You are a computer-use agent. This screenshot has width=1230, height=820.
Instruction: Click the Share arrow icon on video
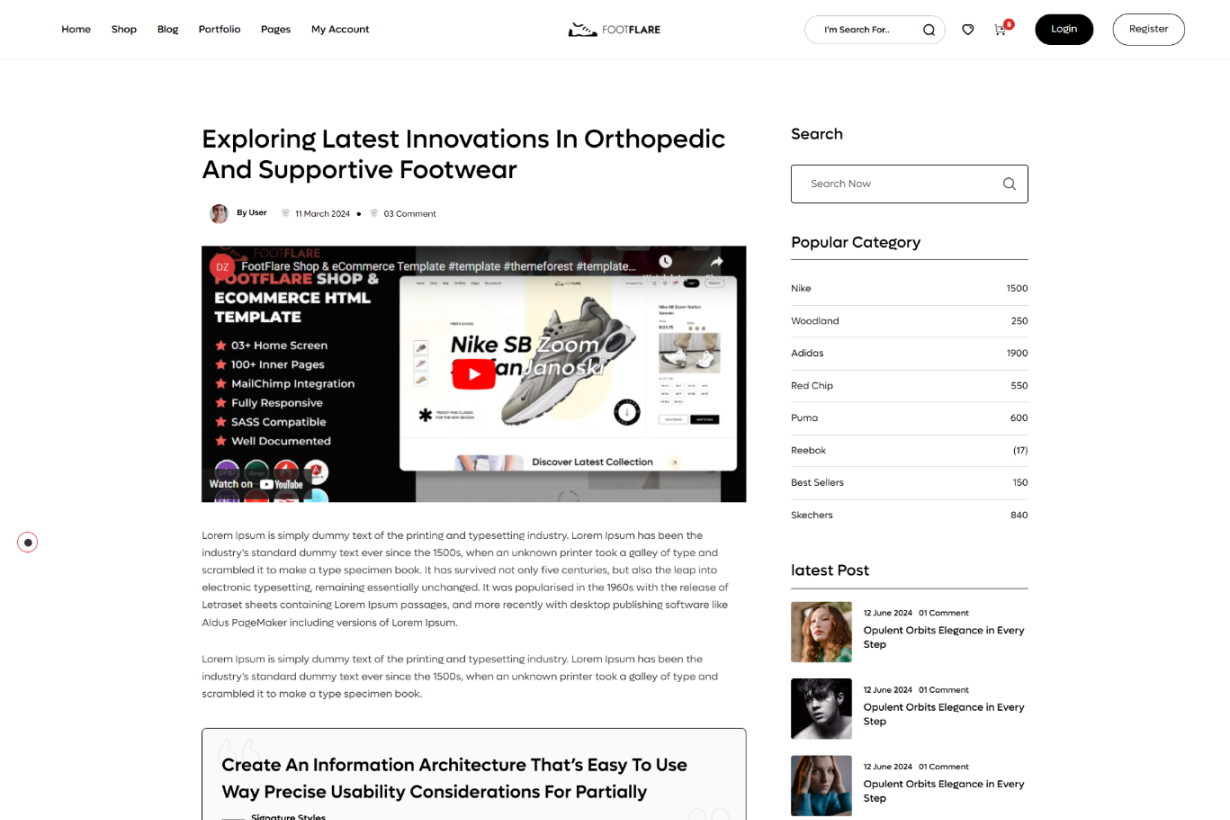tap(716, 262)
